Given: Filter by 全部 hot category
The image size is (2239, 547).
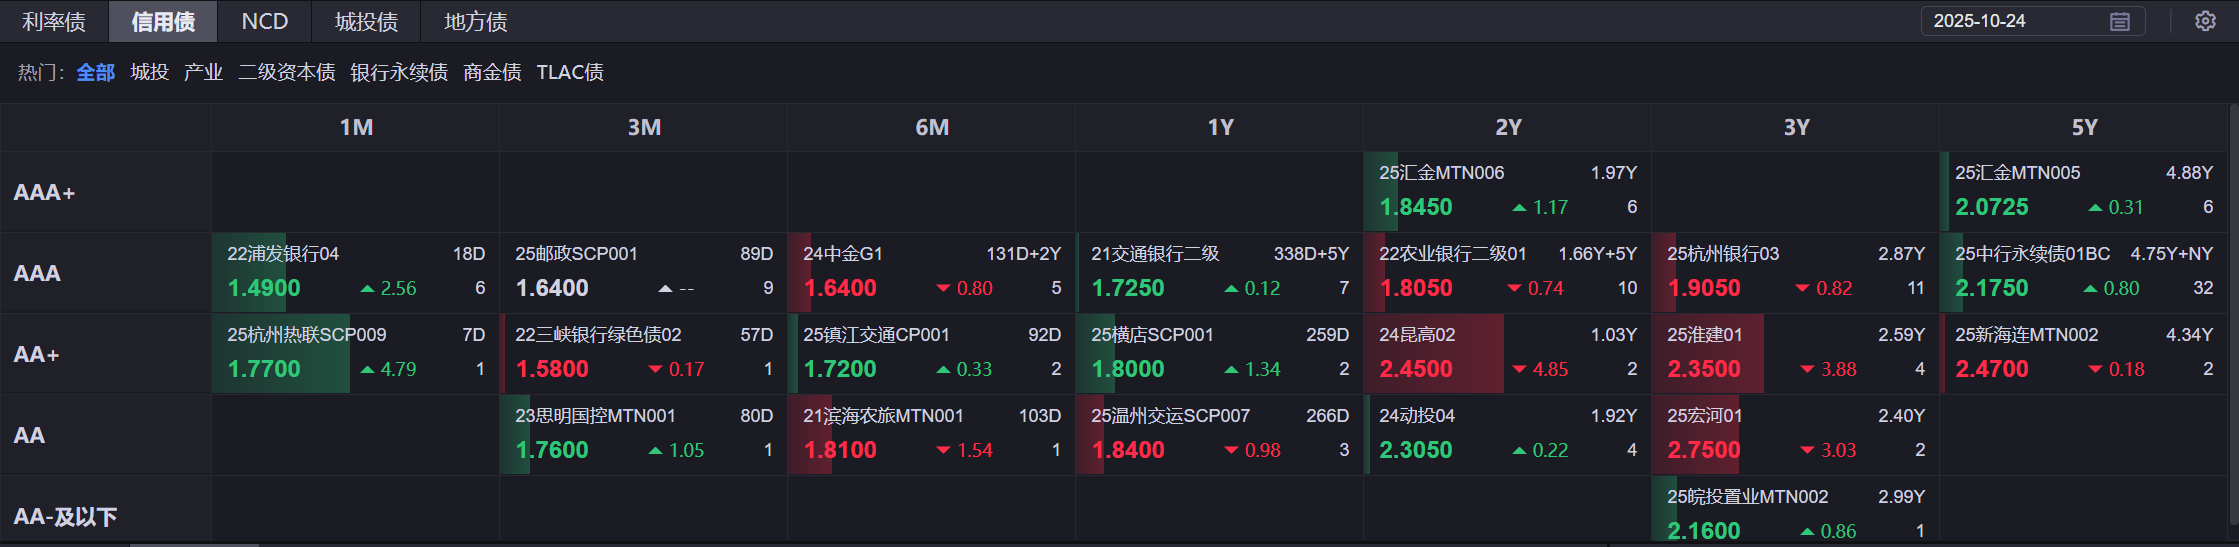Looking at the screenshot, I should (x=96, y=72).
